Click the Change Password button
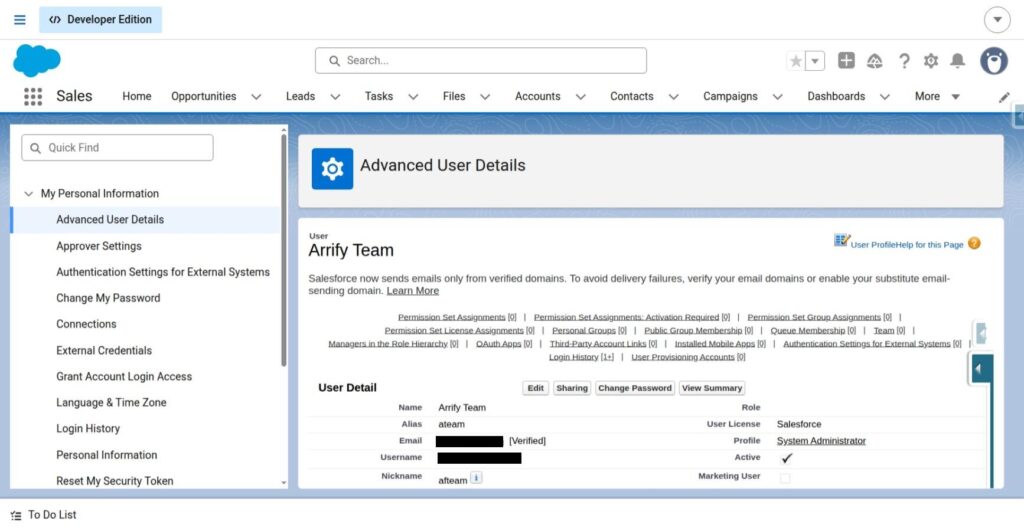 (x=635, y=388)
